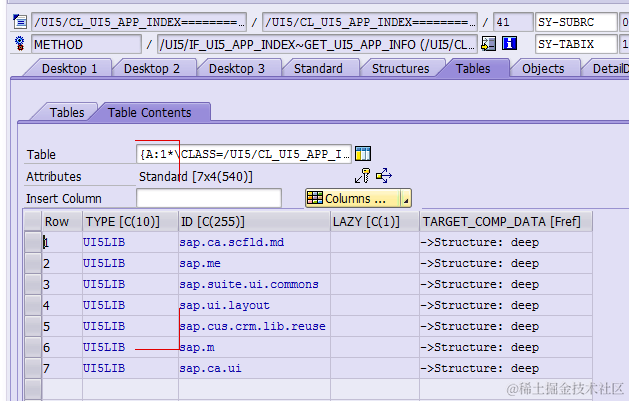Select row 6 using its row selector
Screen dimensions: 629x401
coord(33,347)
